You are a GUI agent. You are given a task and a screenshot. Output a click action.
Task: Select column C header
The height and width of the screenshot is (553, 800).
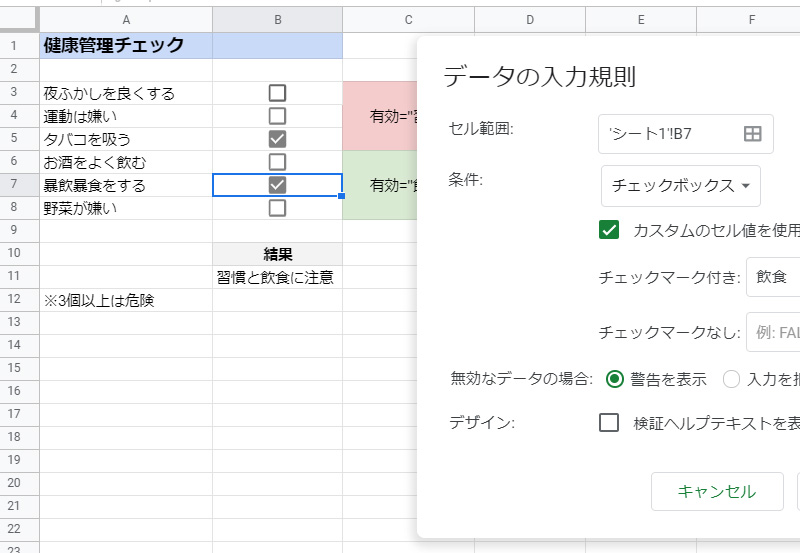click(408, 20)
